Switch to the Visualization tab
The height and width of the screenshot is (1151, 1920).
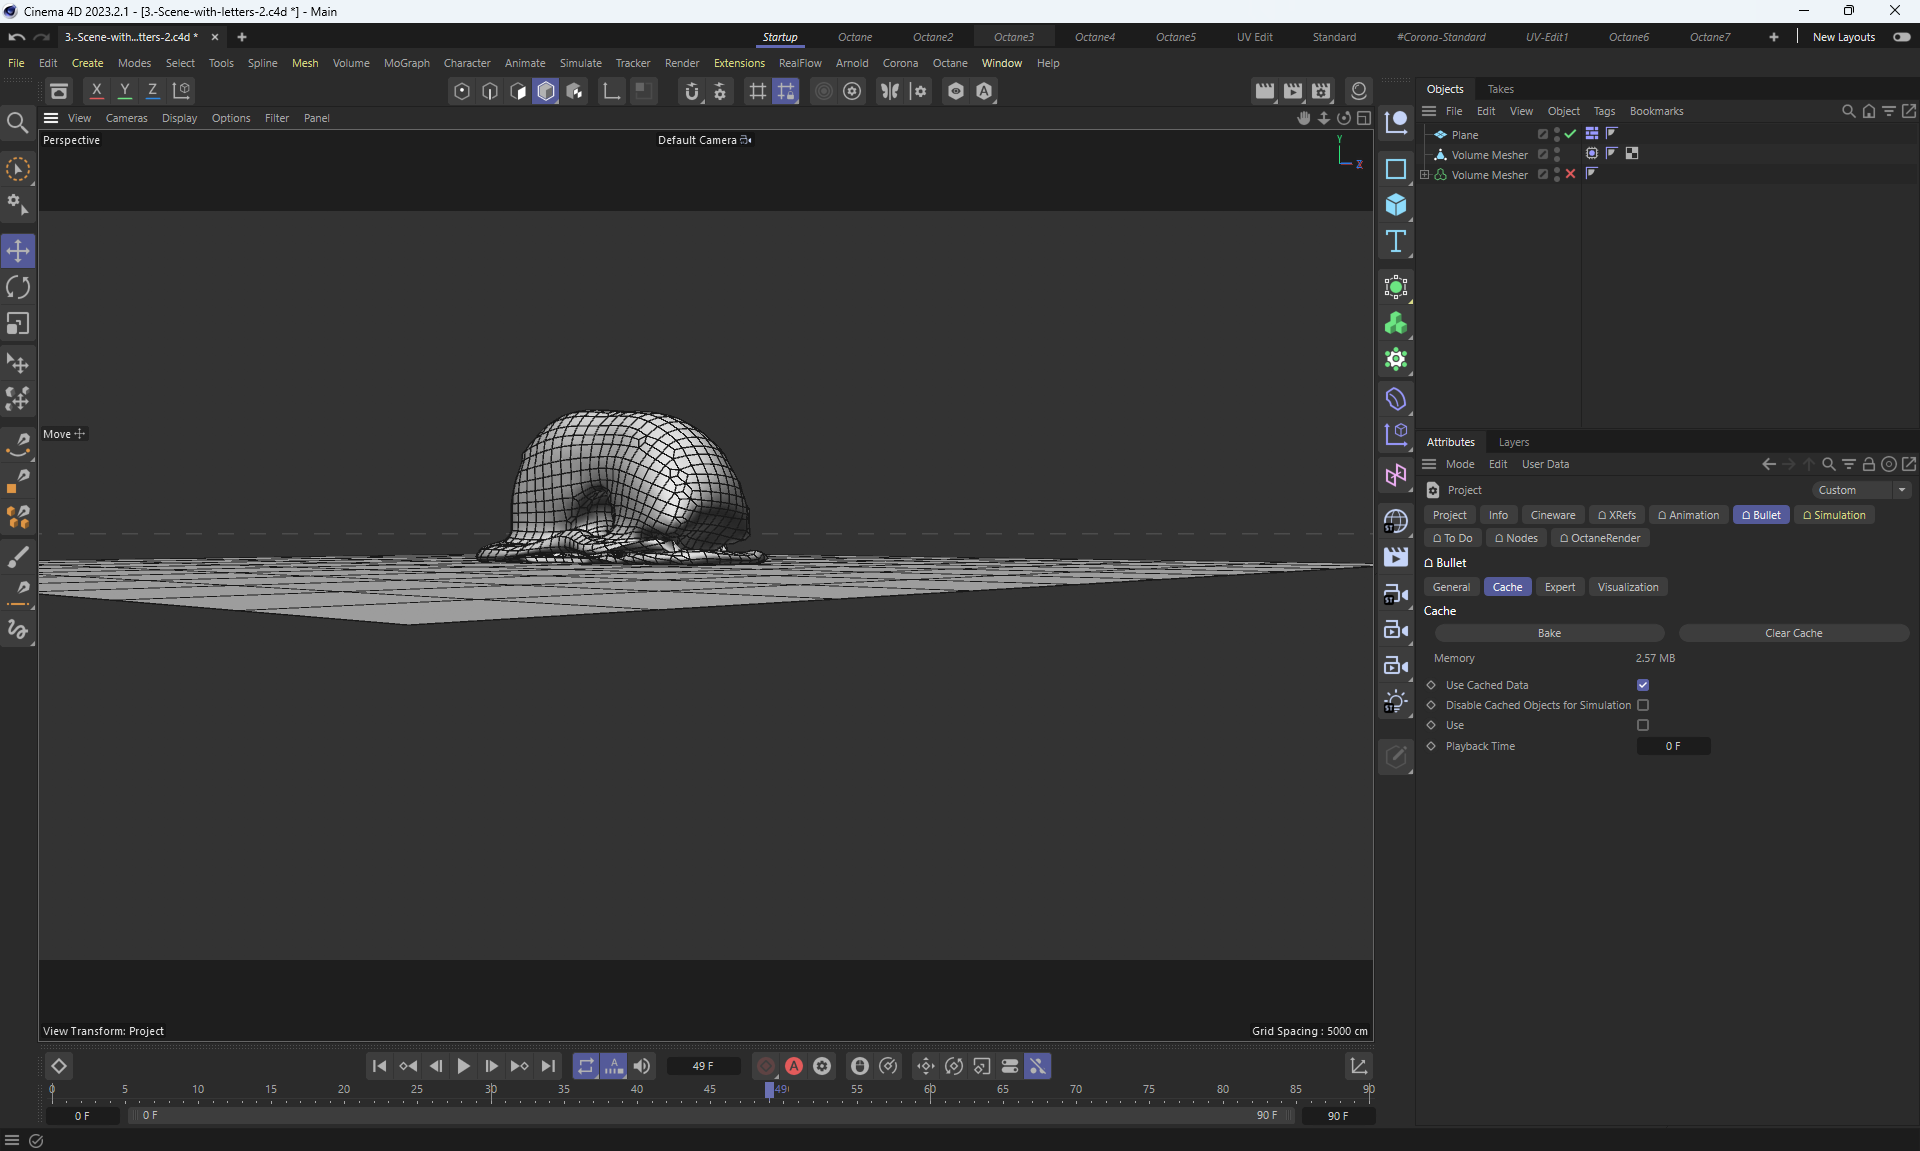coord(1627,587)
